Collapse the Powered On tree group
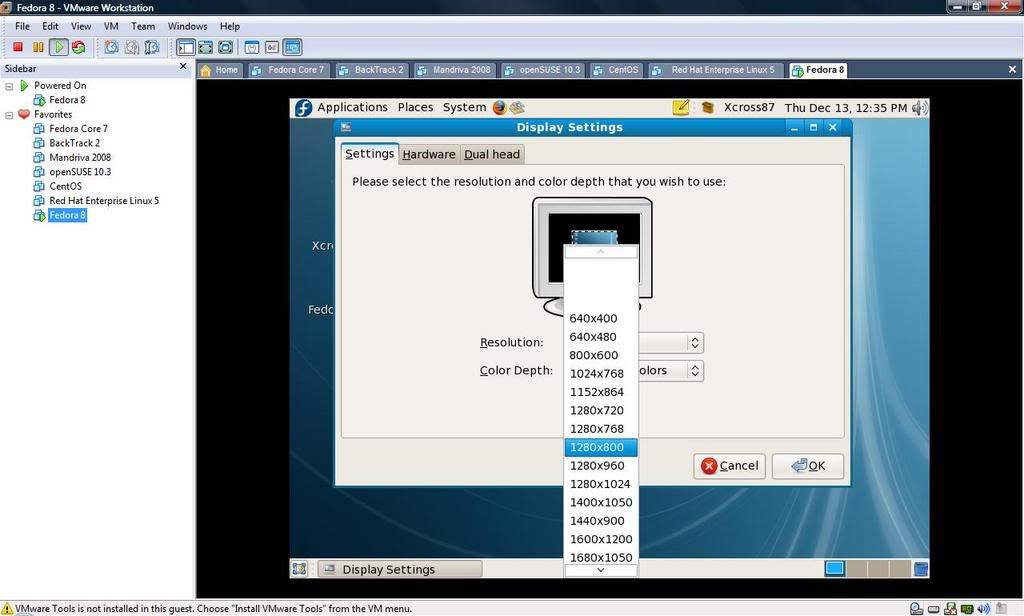This screenshot has width=1024, height=616. point(9,86)
